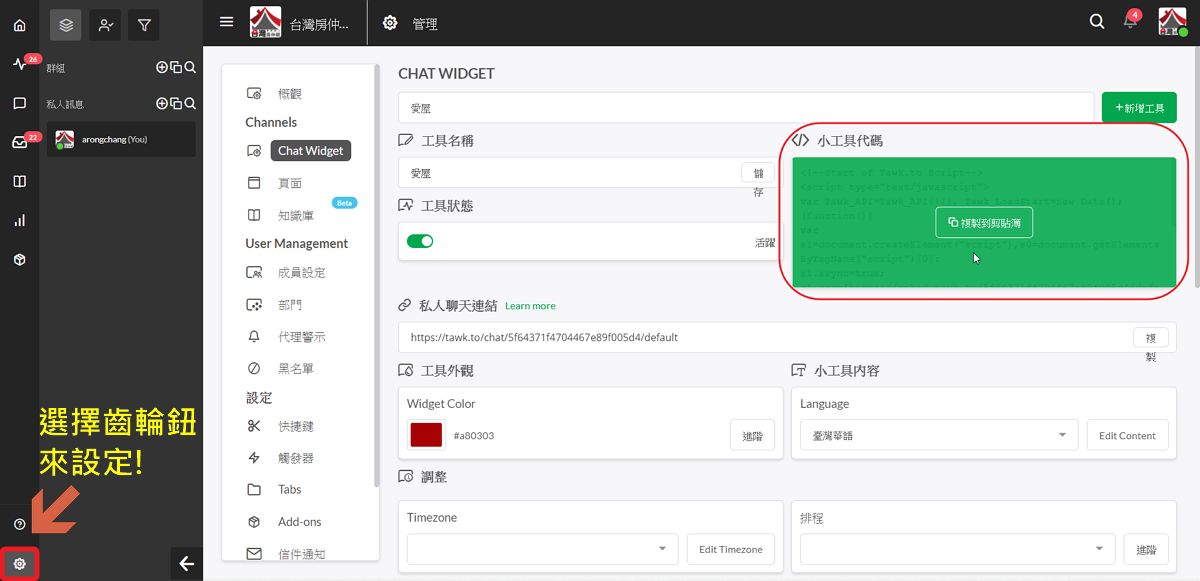Expand the schedule (排程) dropdown
The width and height of the screenshot is (1200, 581).
pos(957,549)
